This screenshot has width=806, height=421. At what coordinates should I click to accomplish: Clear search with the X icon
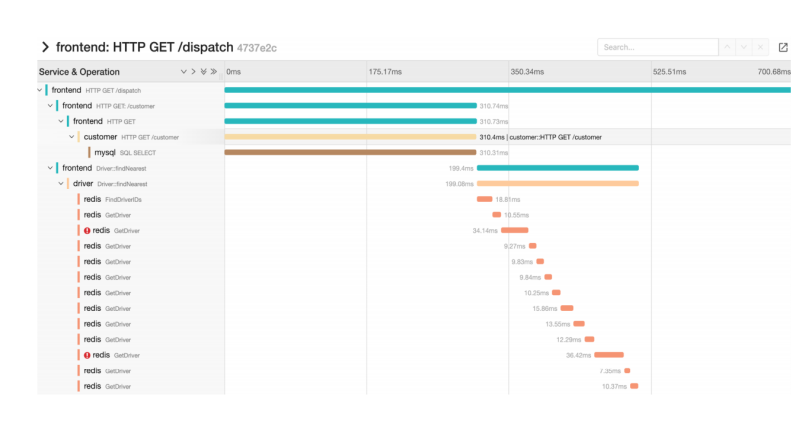click(760, 47)
